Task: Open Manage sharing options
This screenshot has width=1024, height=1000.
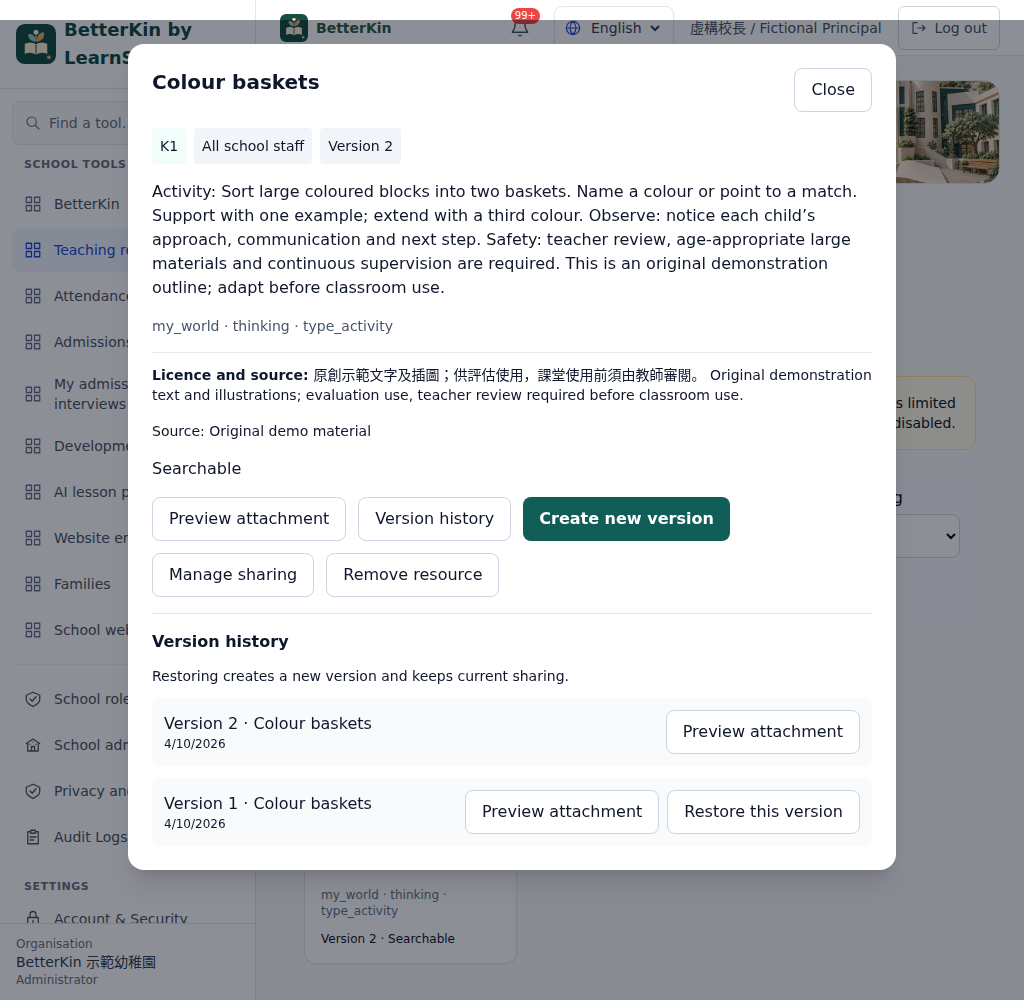Action: click(232, 575)
